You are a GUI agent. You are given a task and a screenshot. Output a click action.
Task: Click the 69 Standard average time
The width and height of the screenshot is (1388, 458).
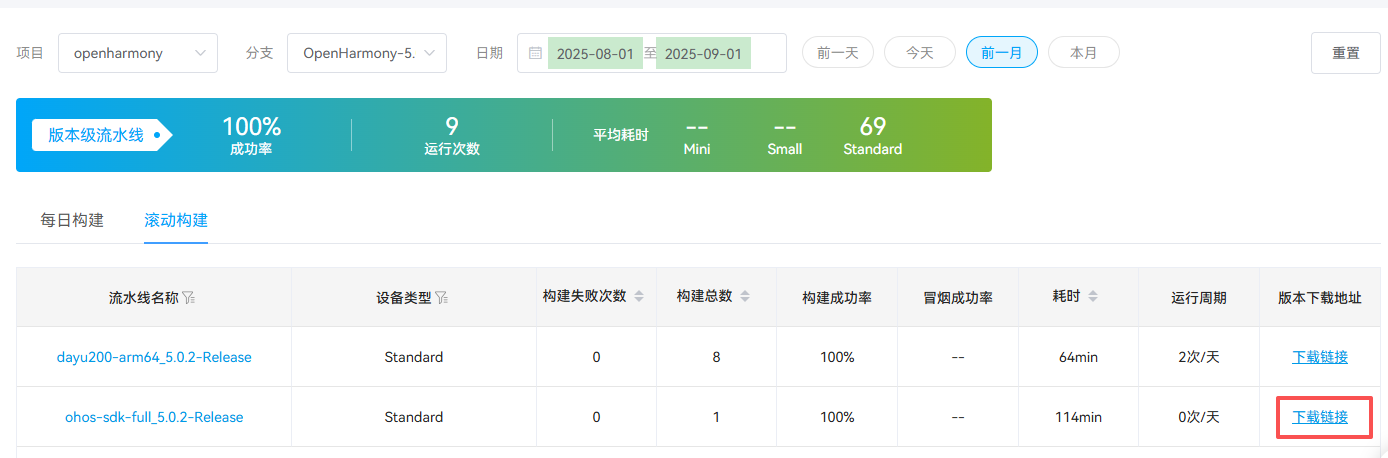coord(873,136)
